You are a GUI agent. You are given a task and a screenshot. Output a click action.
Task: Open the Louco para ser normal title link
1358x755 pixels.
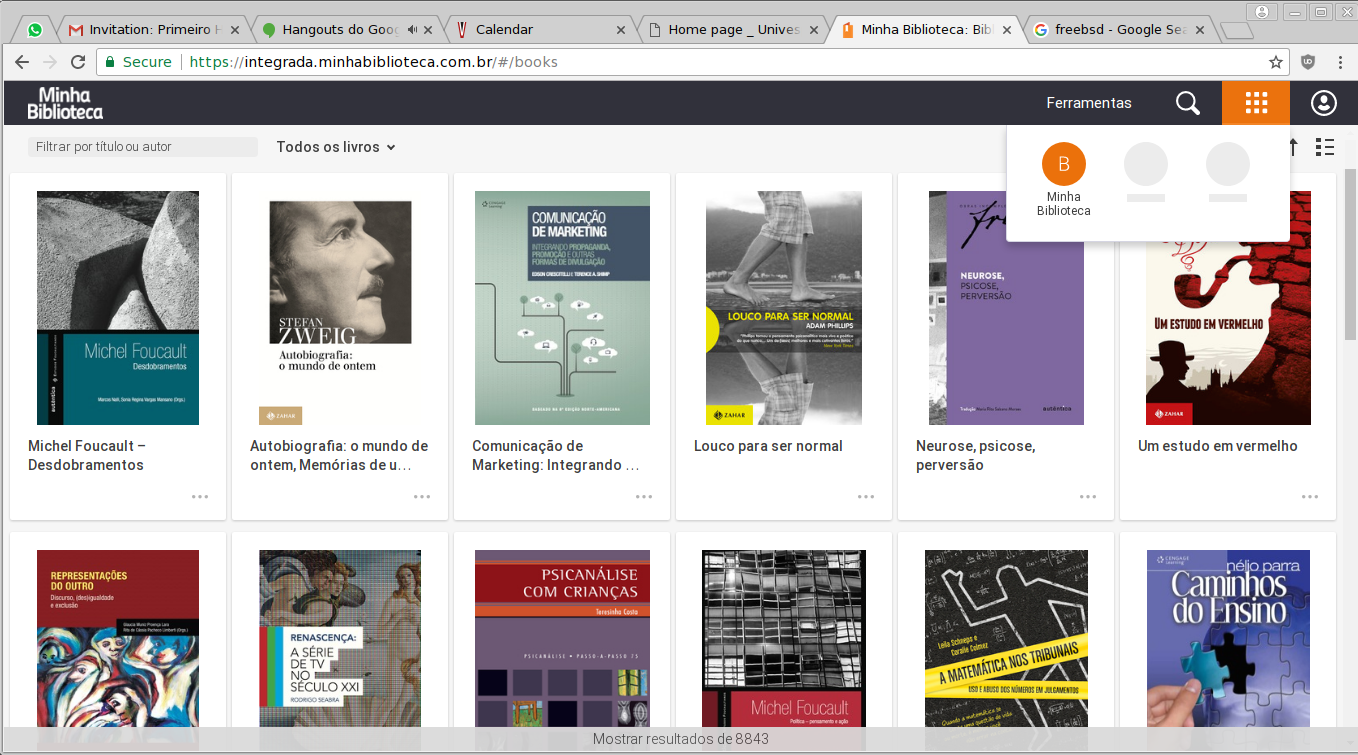pyautogui.click(x=768, y=446)
